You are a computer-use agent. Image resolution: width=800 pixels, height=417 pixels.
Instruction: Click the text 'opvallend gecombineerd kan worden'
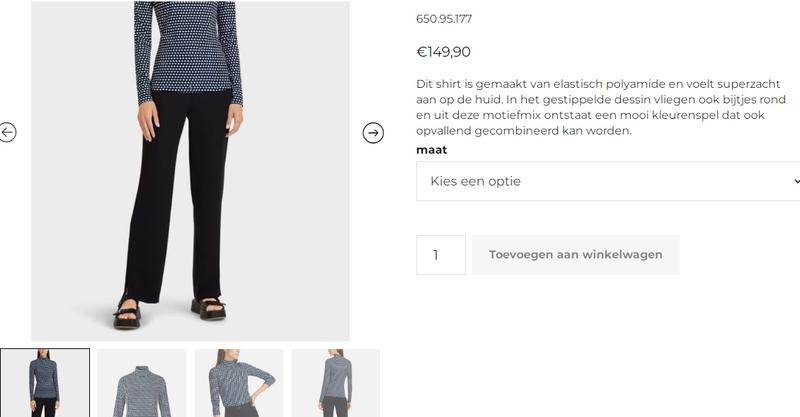(x=523, y=131)
